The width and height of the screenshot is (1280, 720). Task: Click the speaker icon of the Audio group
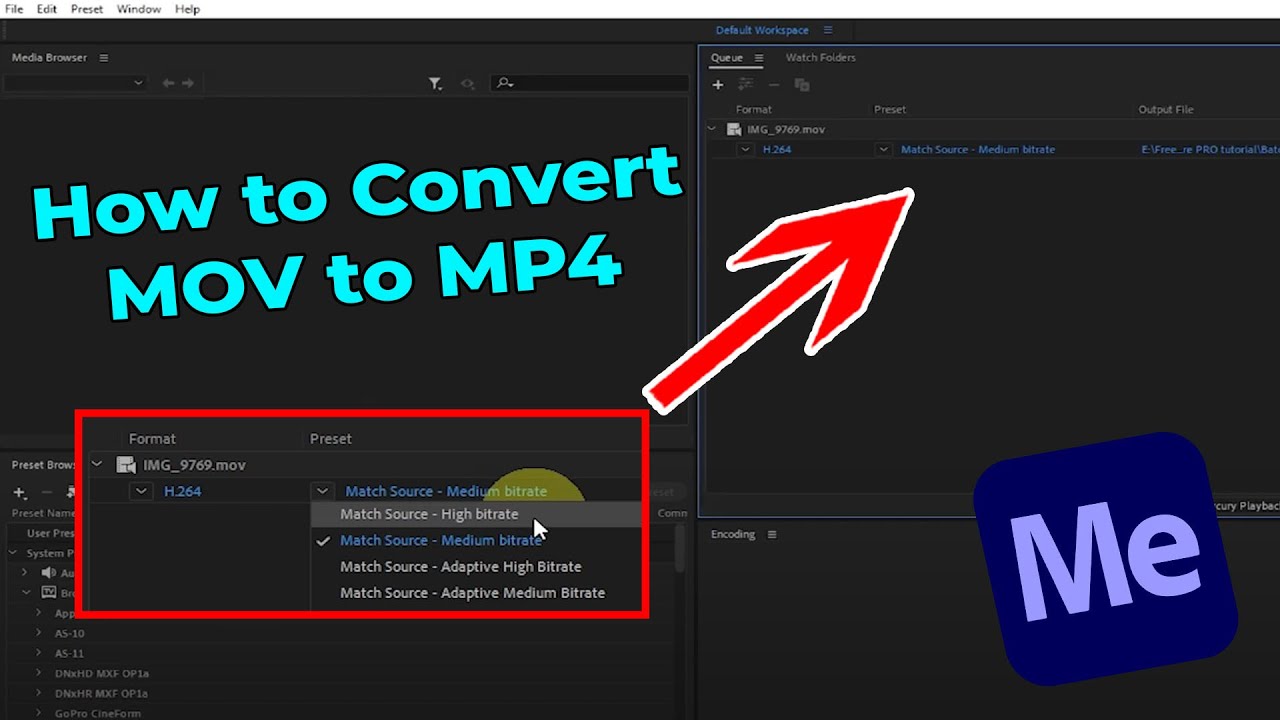(x=49, y=573)
